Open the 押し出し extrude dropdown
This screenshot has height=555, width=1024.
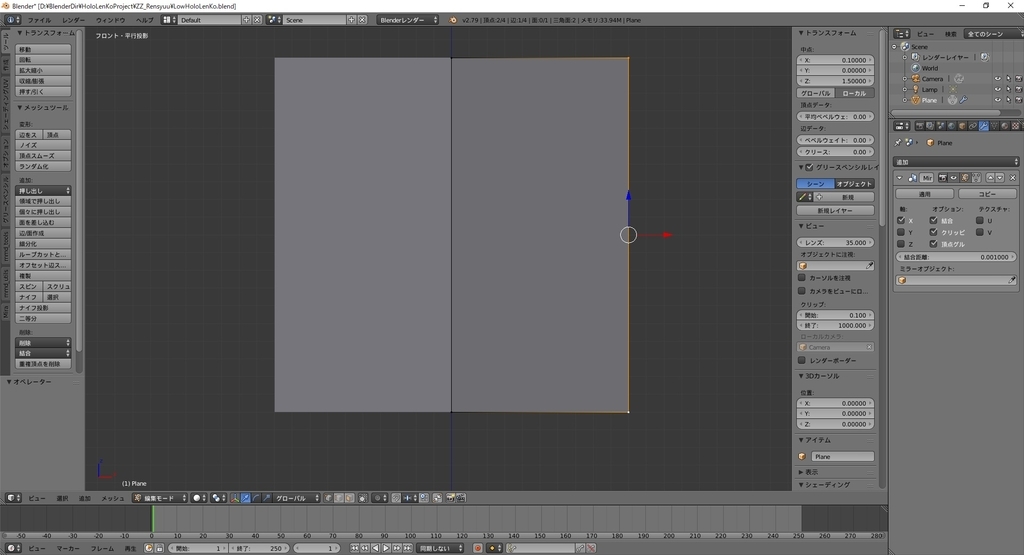43,191
